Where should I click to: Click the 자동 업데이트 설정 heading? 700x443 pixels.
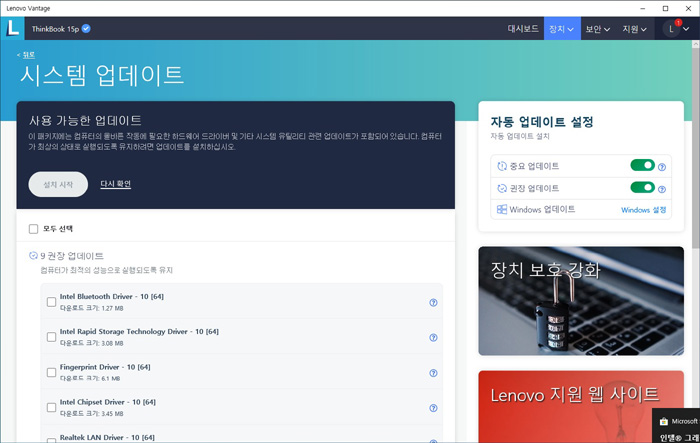click(542, 122)
